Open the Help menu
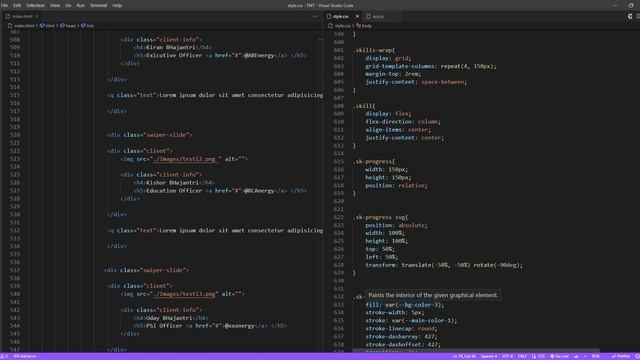Image resolution: width=640 pixels, height=360 pixels. click(x=117, y=5)
